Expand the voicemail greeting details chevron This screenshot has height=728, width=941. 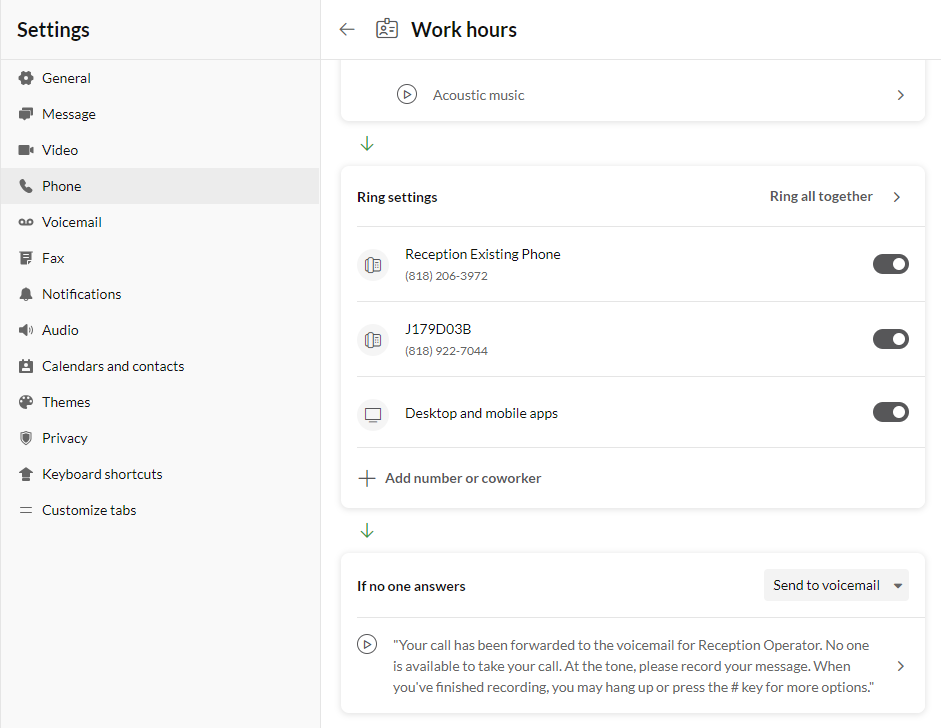[900, 666]
